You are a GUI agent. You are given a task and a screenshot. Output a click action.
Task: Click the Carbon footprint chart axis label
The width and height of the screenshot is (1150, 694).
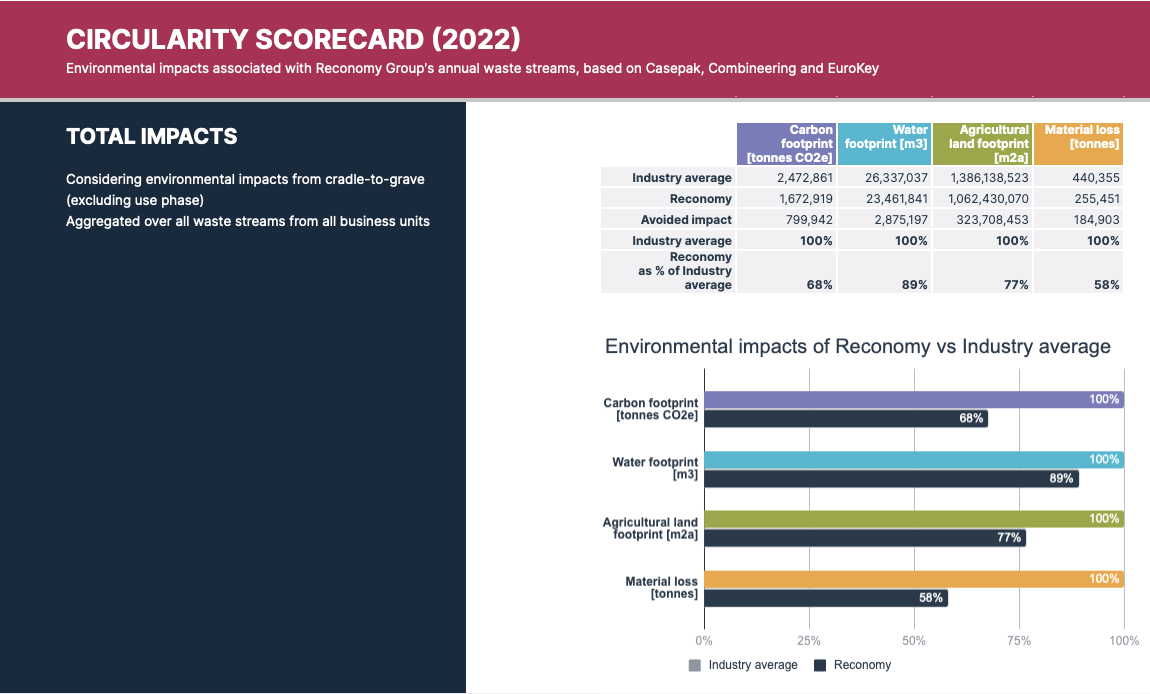(651, 409)
